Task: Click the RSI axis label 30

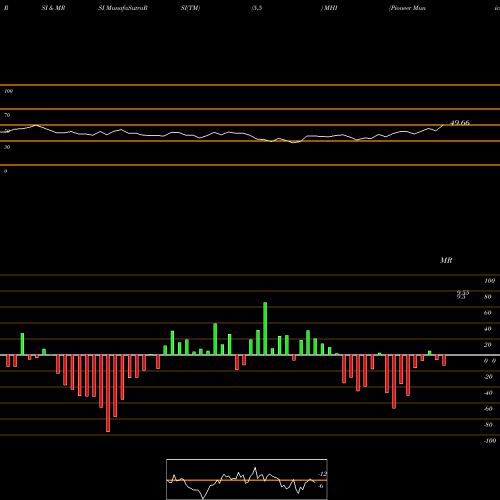Action: 7,147
